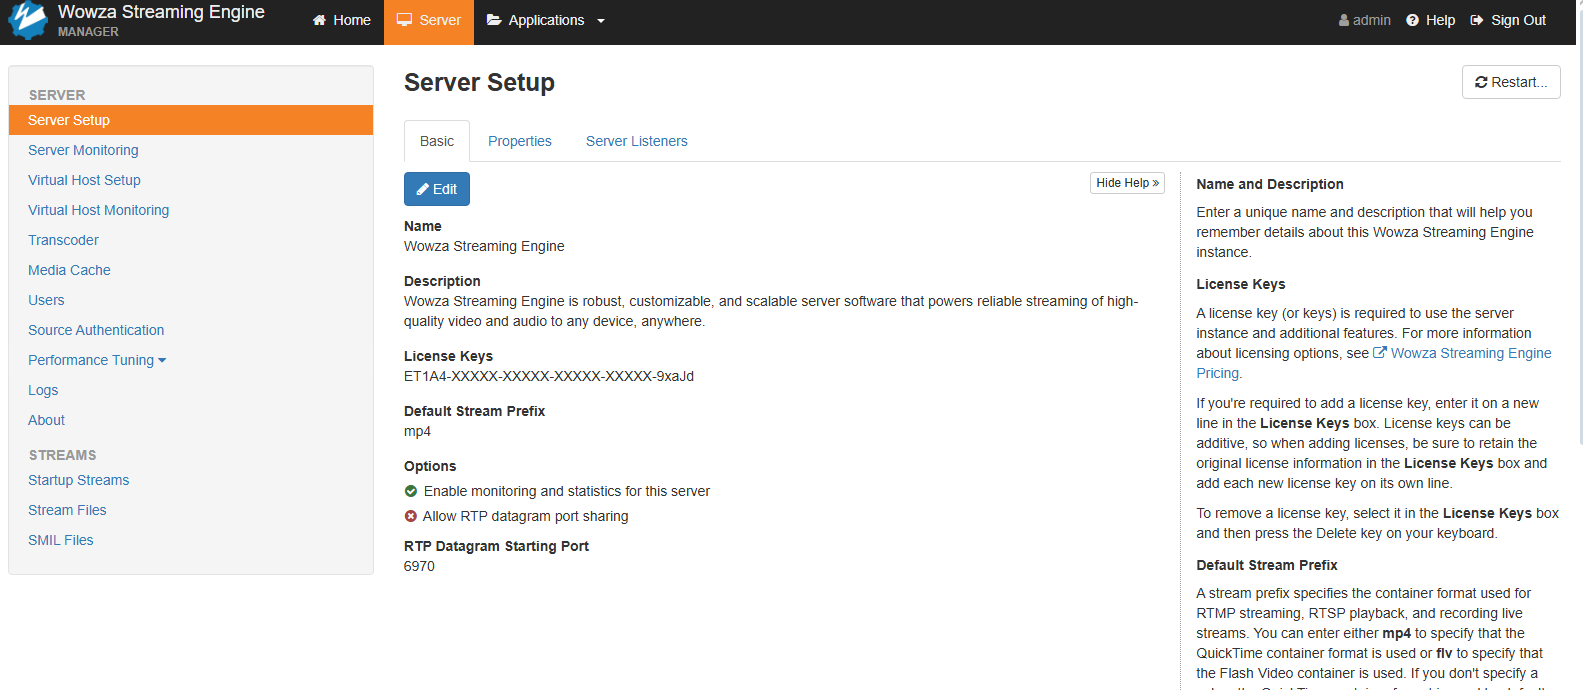1583x690 pixels.
Task: Click the admin user icon
Action: click(1344, 21)
